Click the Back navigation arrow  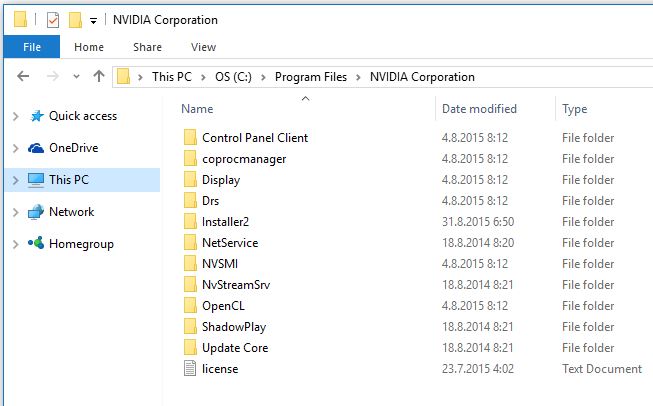(23, 76)
